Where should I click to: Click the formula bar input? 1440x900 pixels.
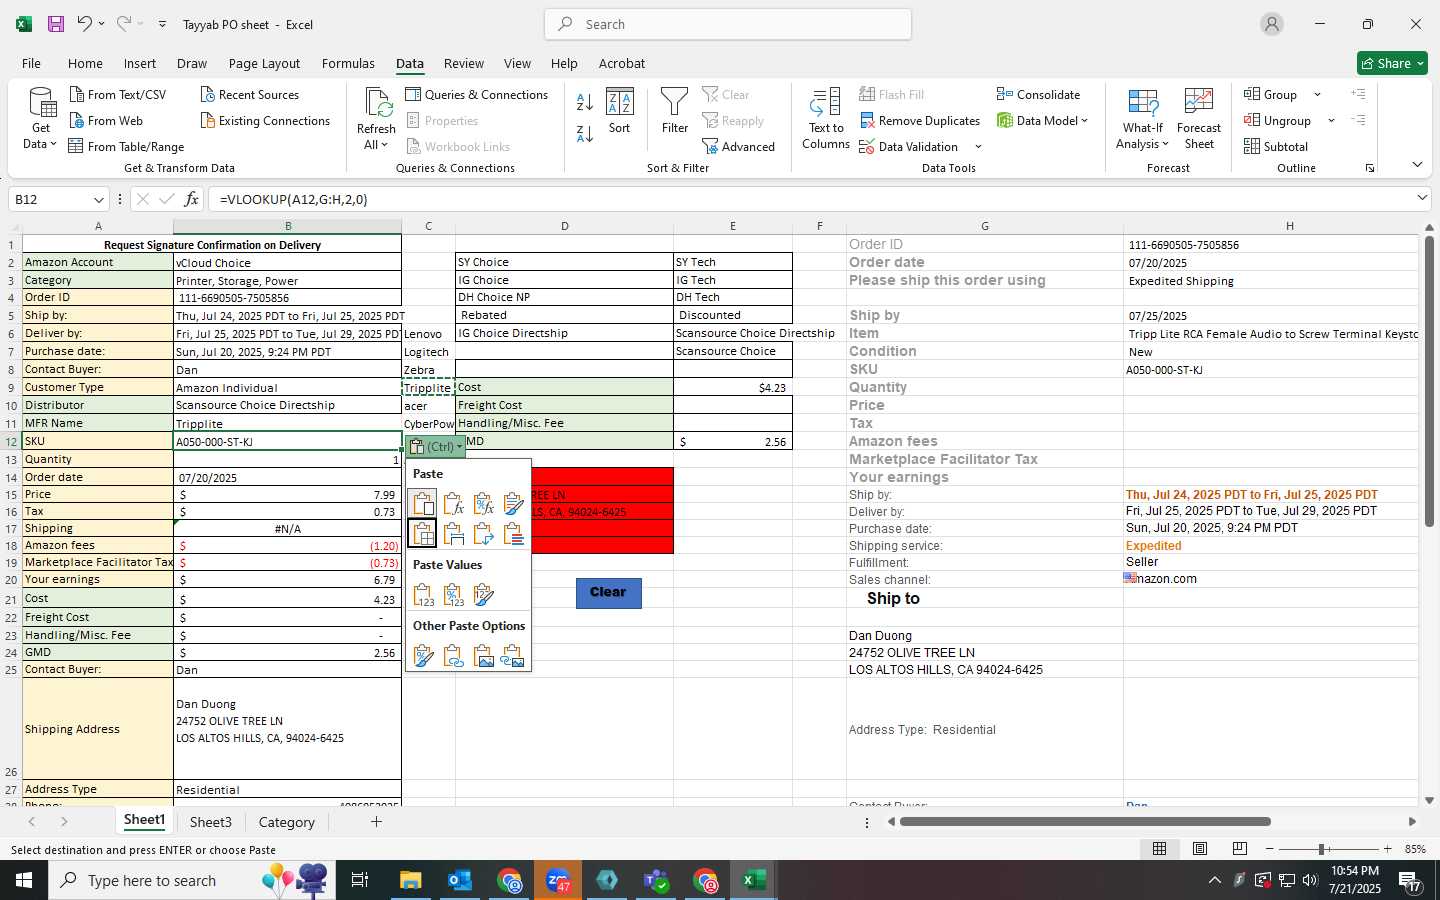(x=810, y=199)
